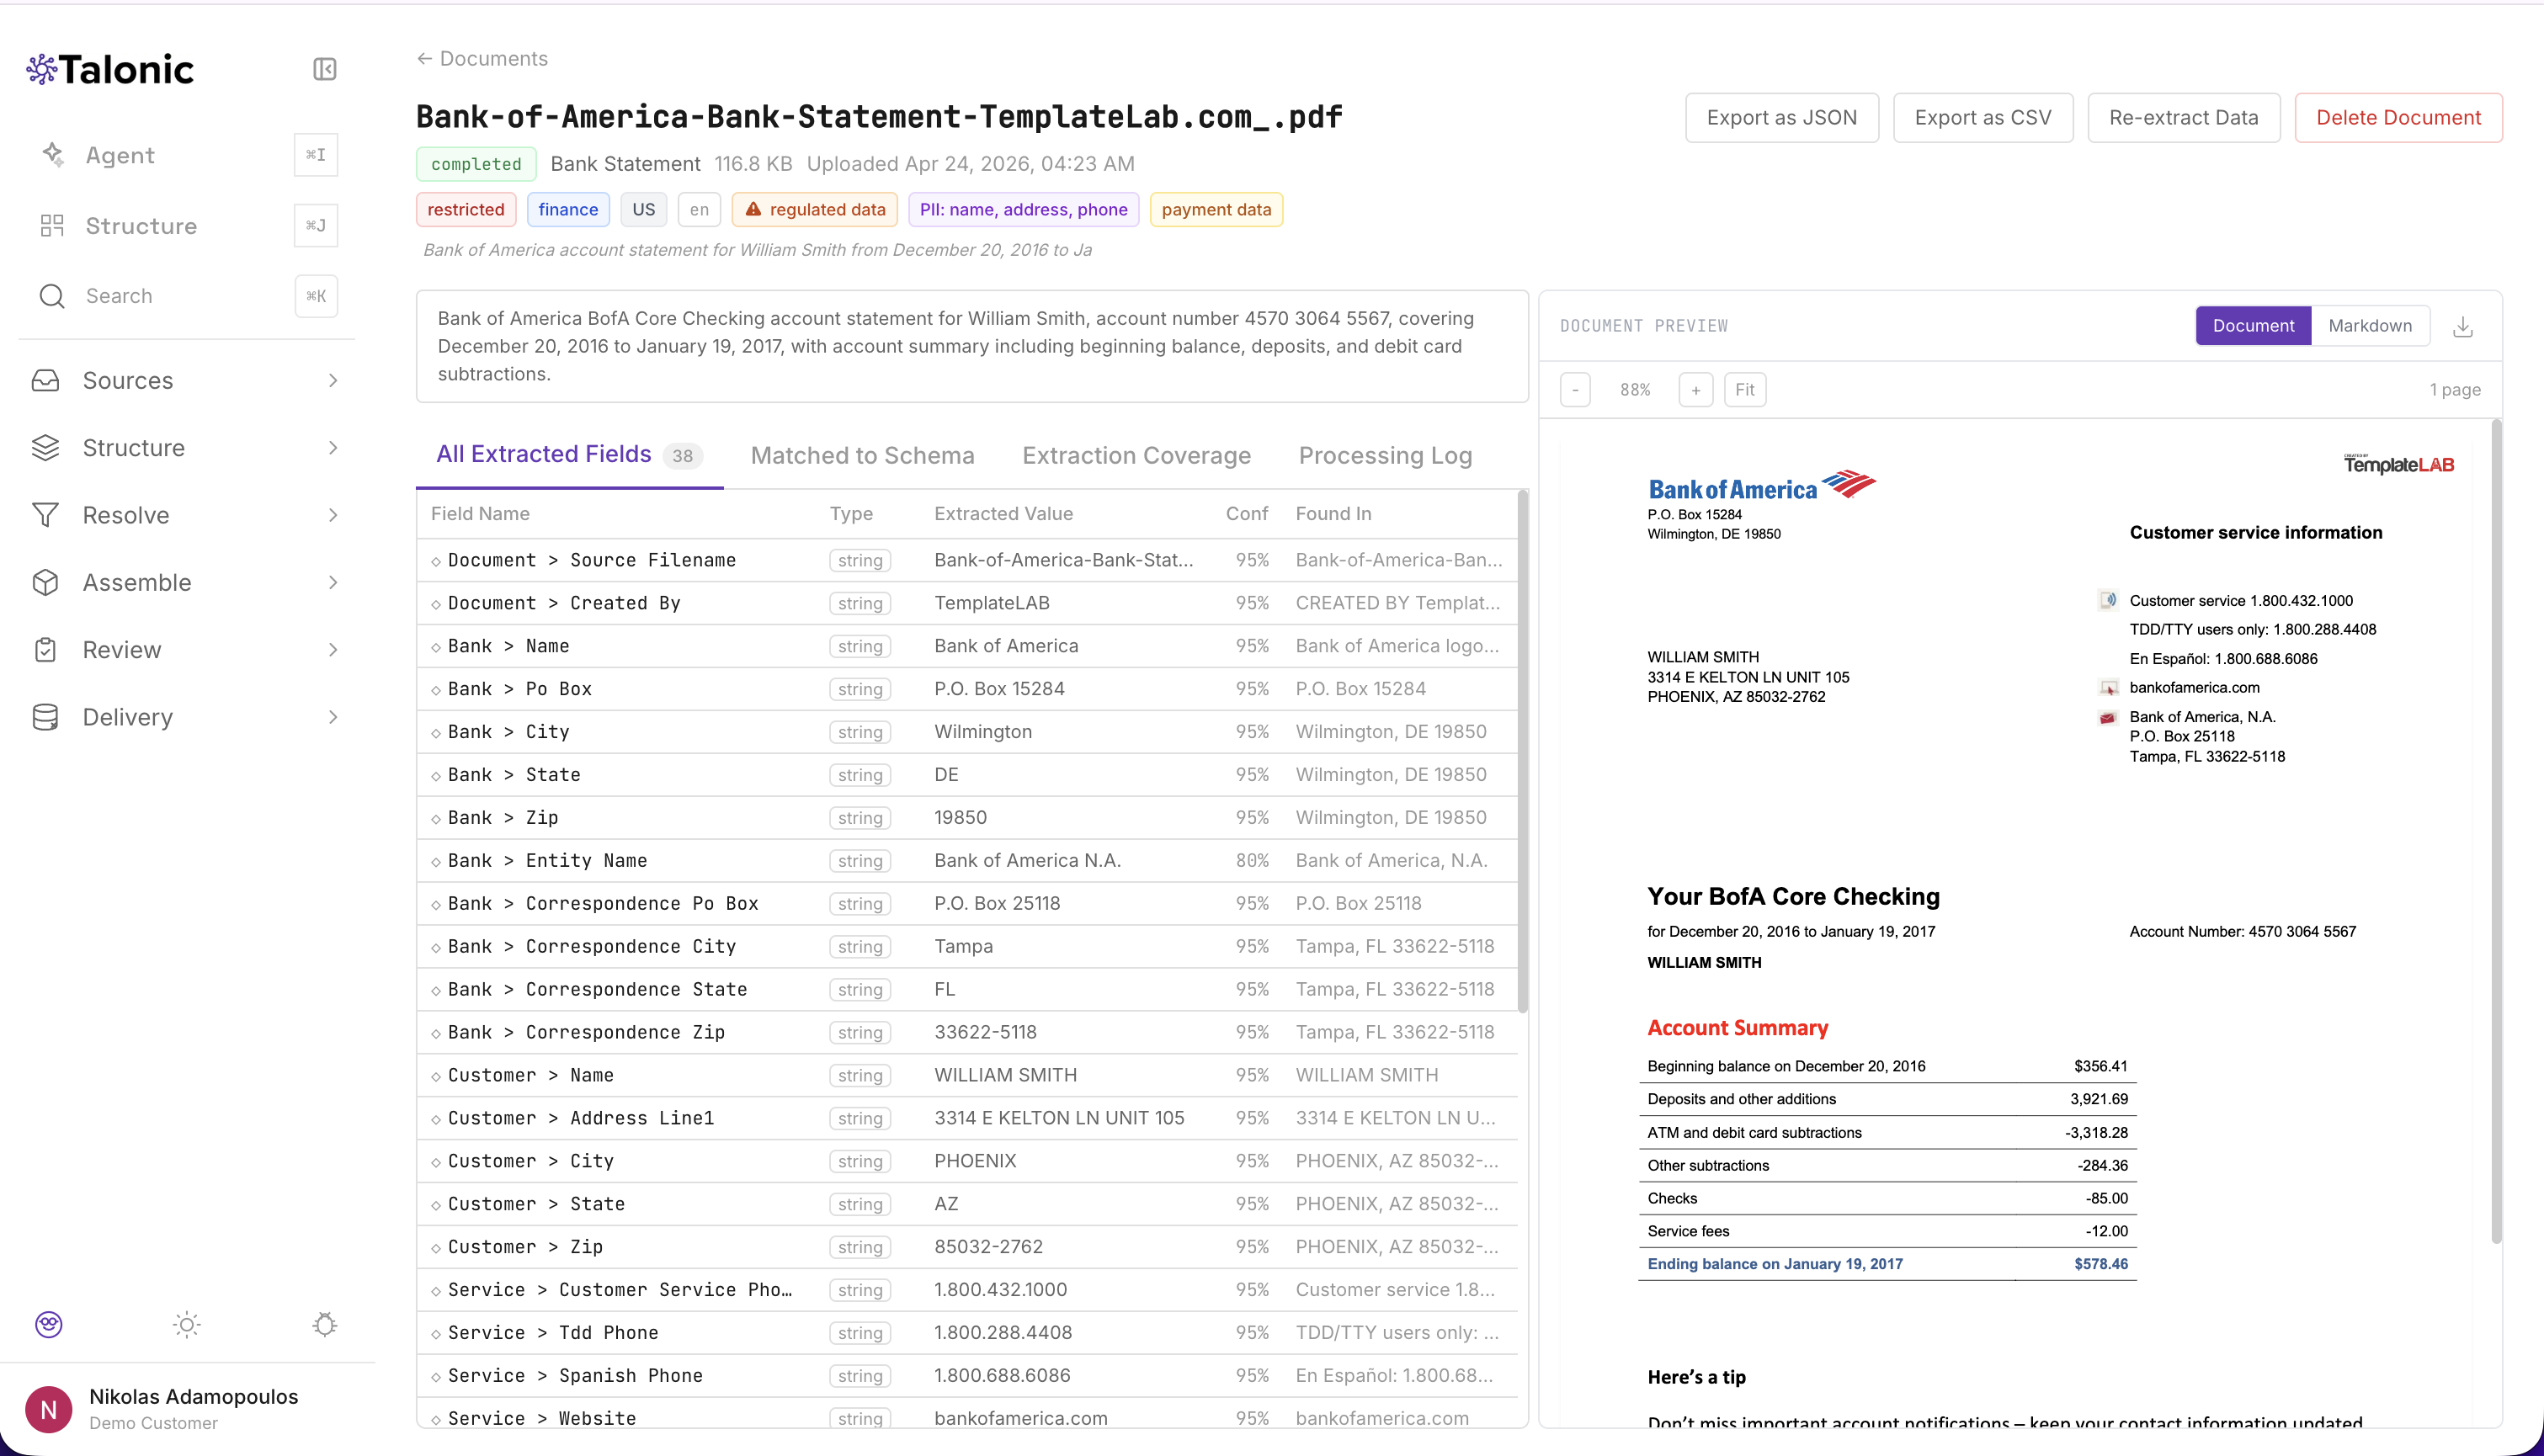Click the top Structure grid icon
This screenshot has height=1456, width=2544.
click(x=52, y=225)
